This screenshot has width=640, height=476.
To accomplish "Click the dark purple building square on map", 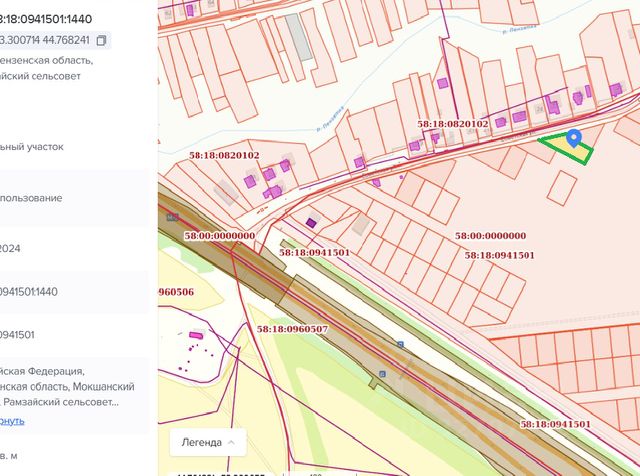I will pyautogui.click(x=311, y=223).
